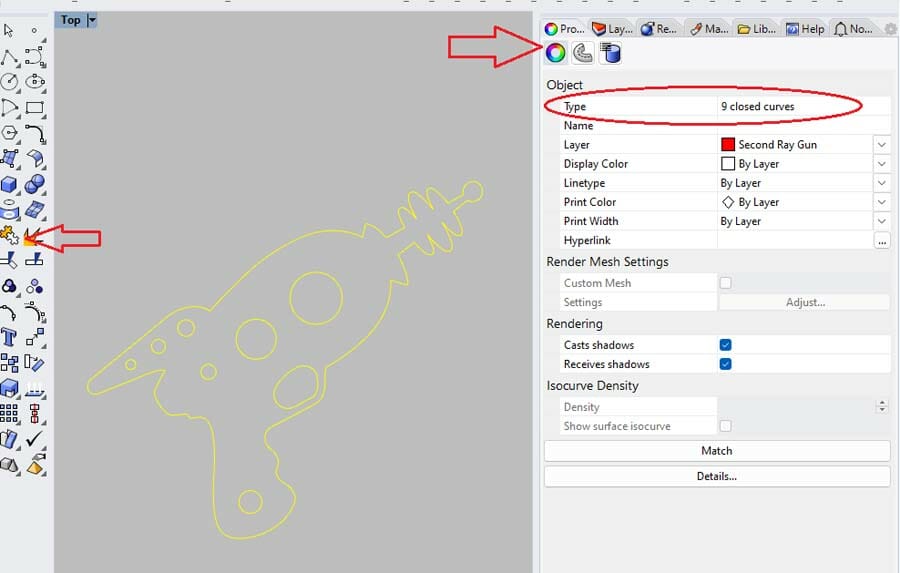900x573 pixels.
Task: Select the Boolean Union spheres tool
Action: (34, 184)
